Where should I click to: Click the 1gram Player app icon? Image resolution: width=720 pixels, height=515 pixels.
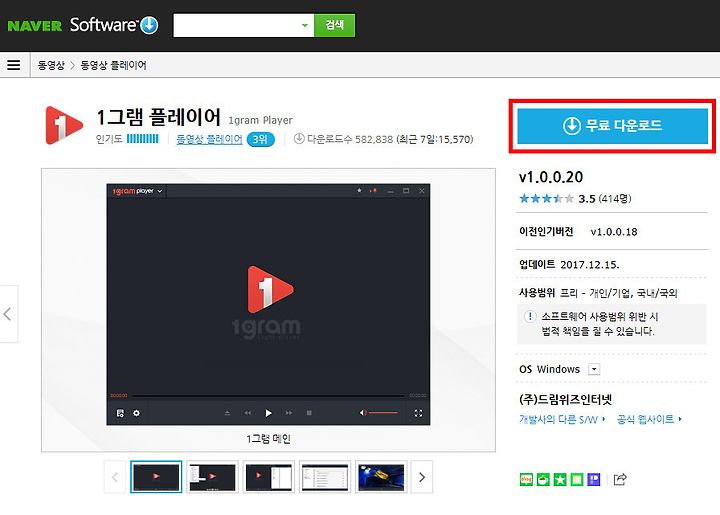click(64, 125)
